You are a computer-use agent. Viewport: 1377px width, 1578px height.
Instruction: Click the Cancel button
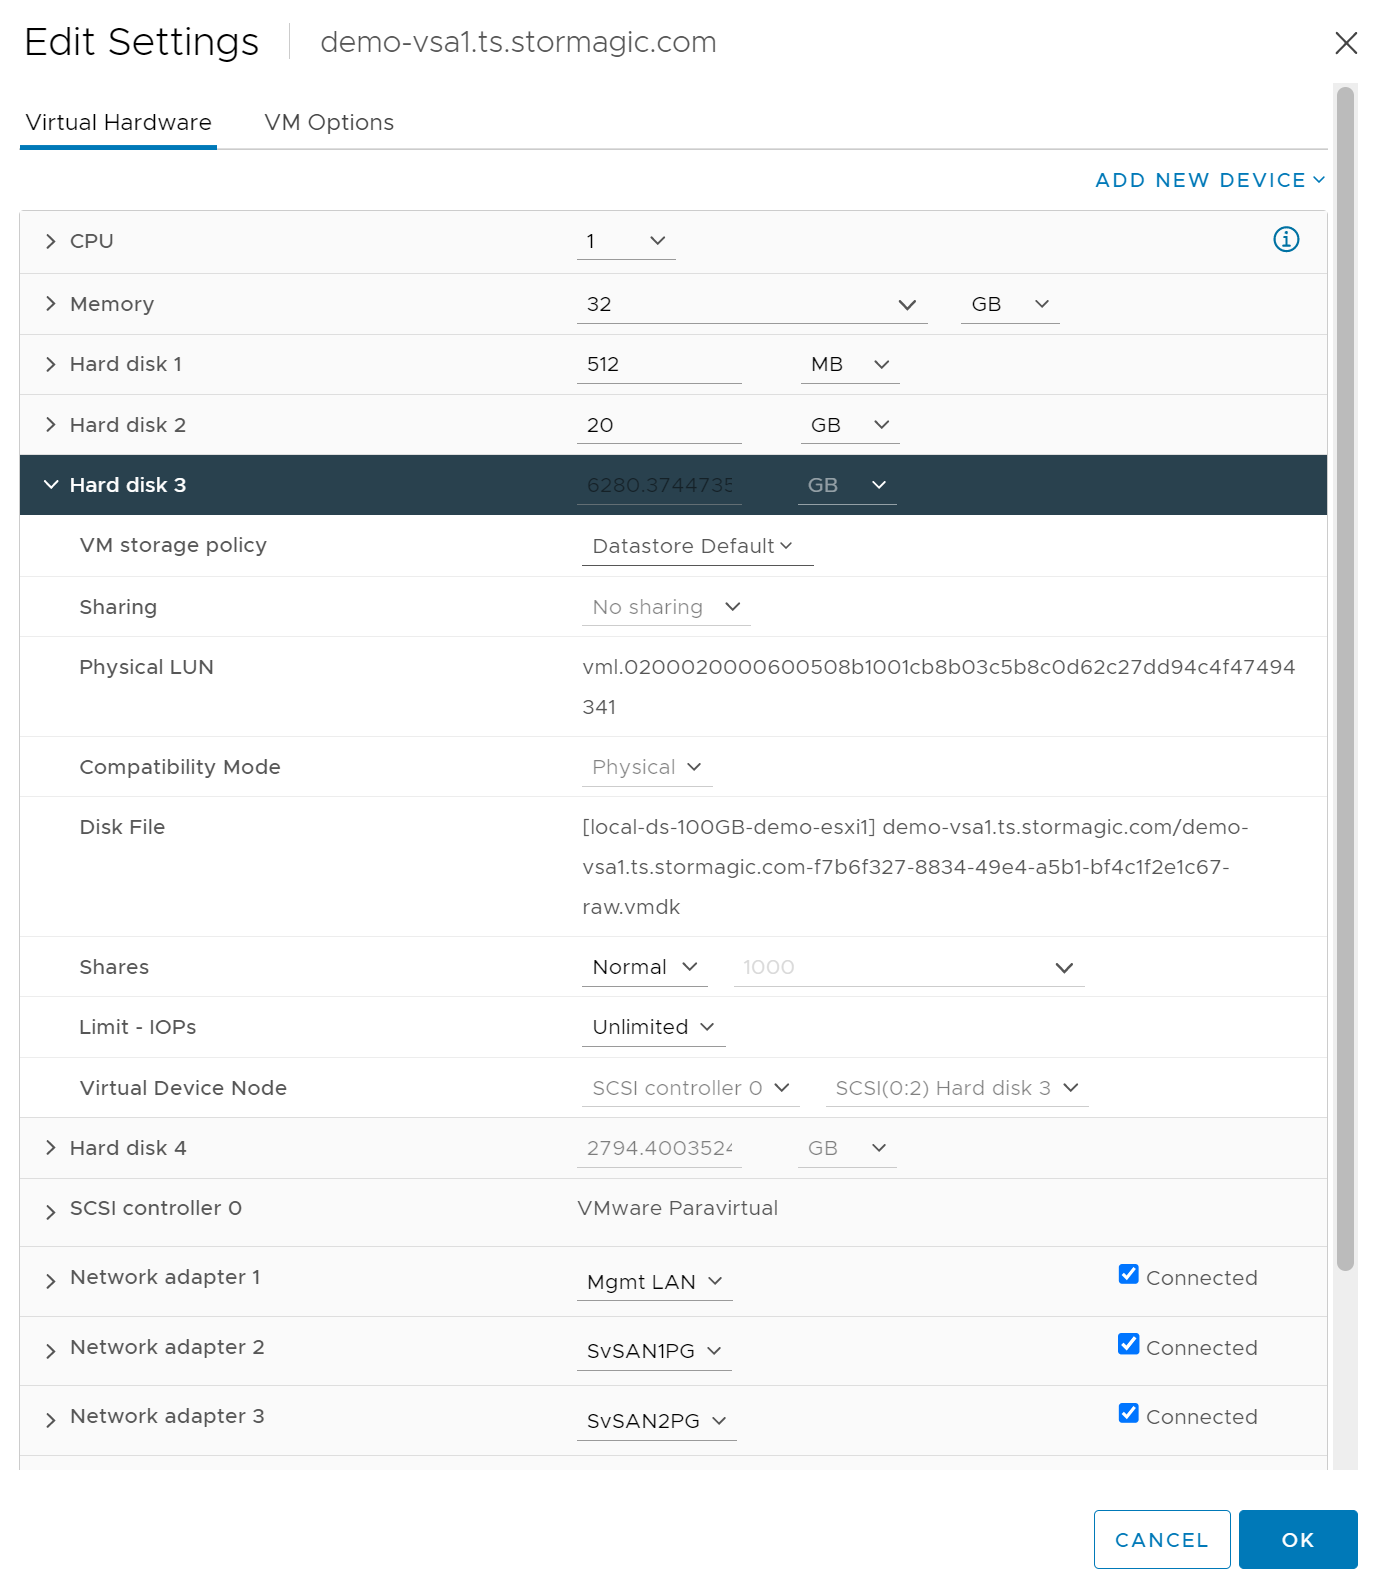[1162, 1540]
